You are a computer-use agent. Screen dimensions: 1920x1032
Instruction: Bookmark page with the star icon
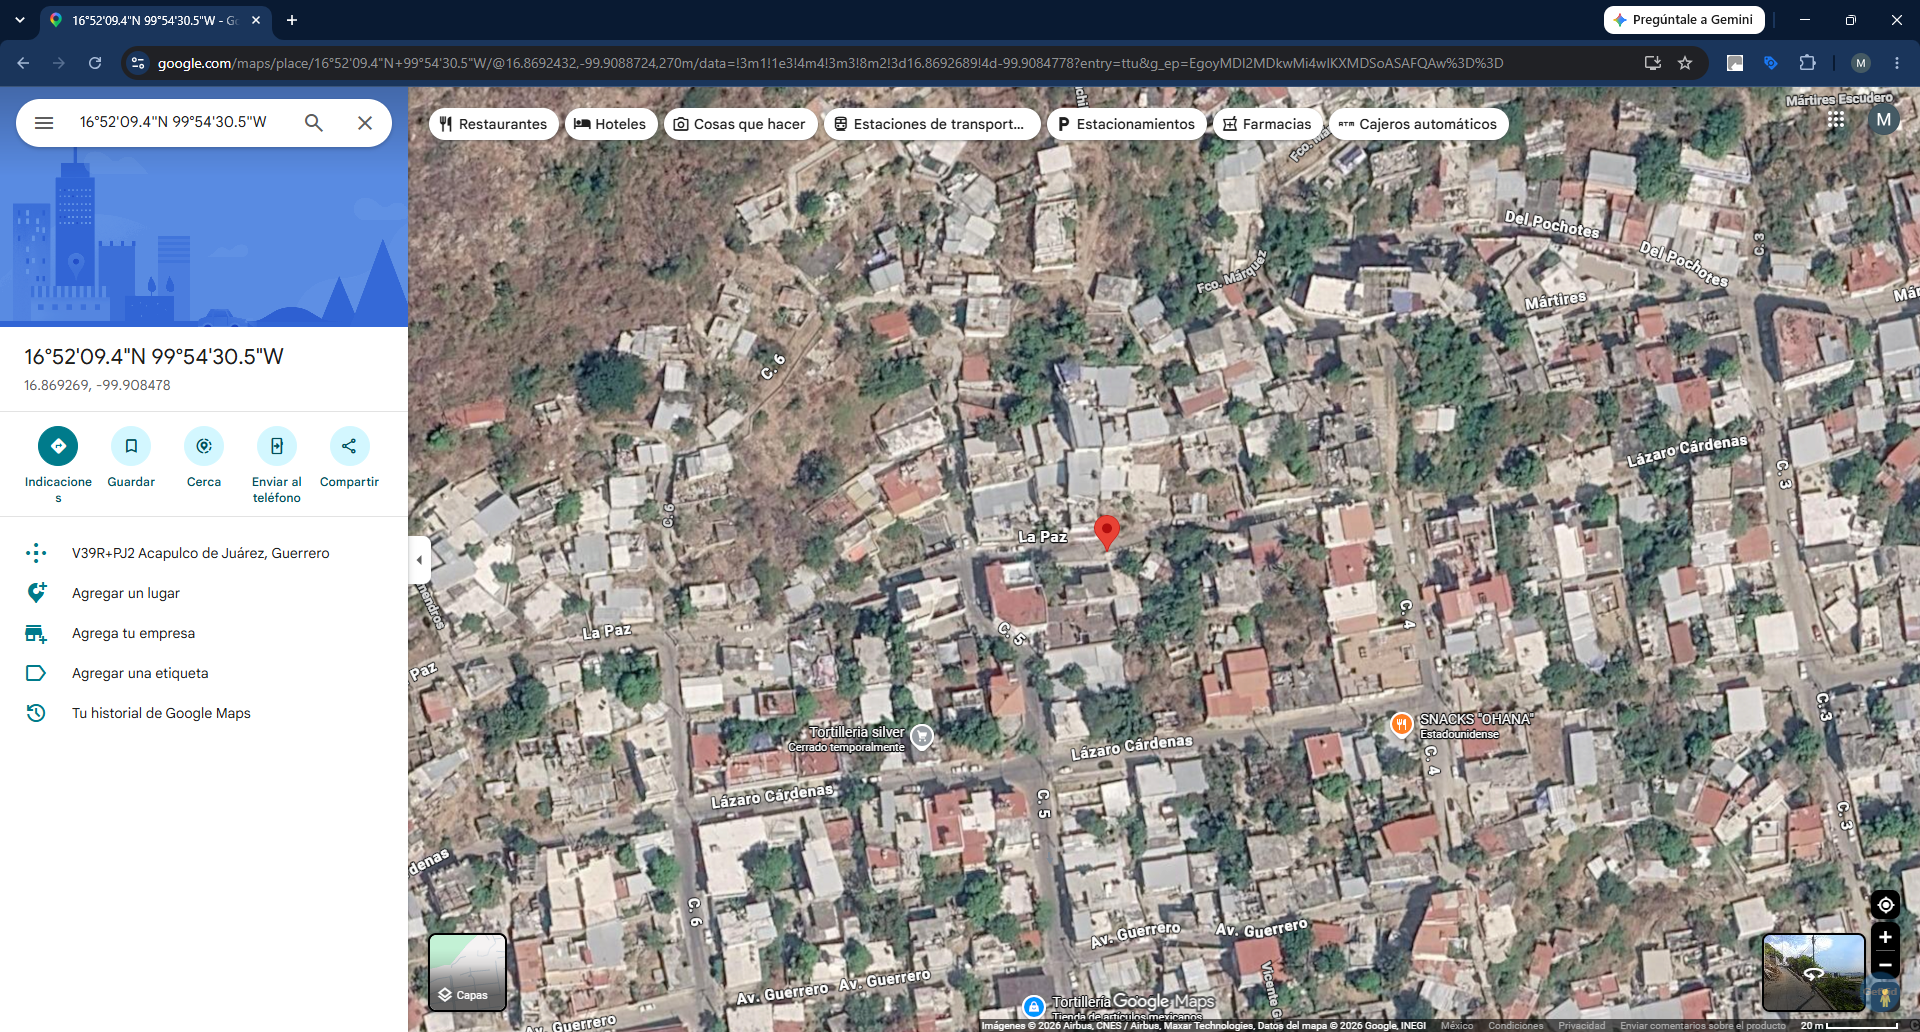pyautogui.click(x=1685, y=63)
